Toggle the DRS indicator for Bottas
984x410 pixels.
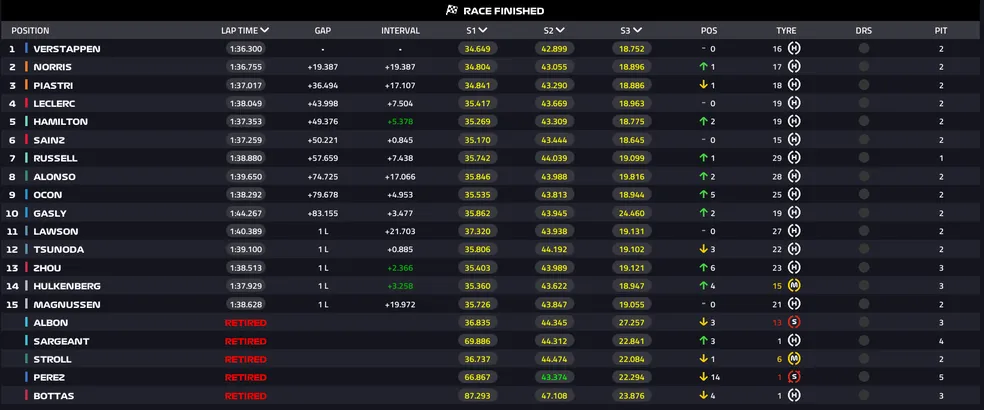(863, 395)
